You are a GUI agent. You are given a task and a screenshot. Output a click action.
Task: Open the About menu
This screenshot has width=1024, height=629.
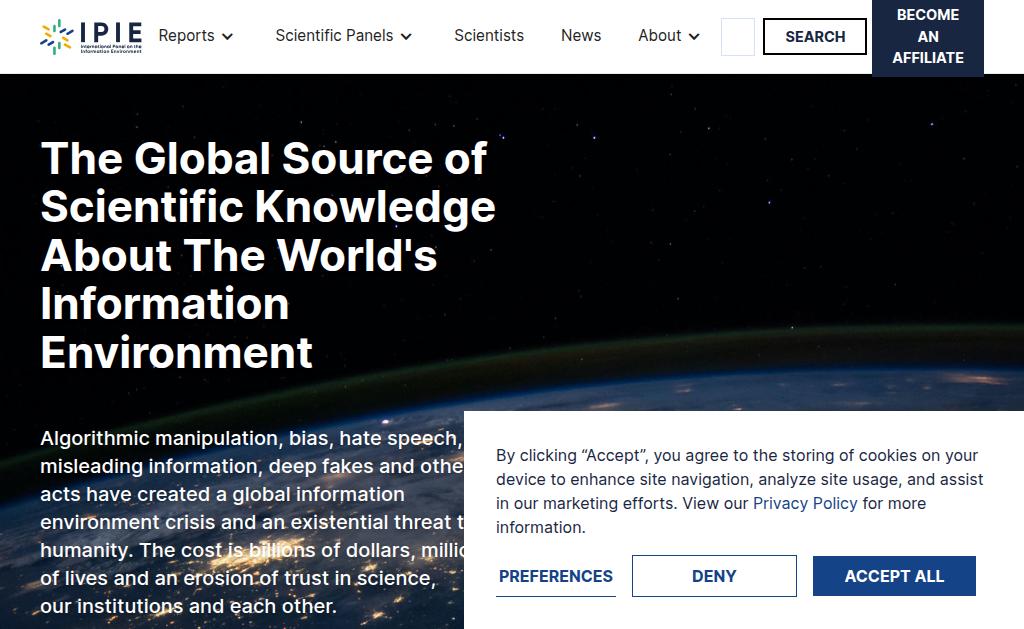point(660,36)
